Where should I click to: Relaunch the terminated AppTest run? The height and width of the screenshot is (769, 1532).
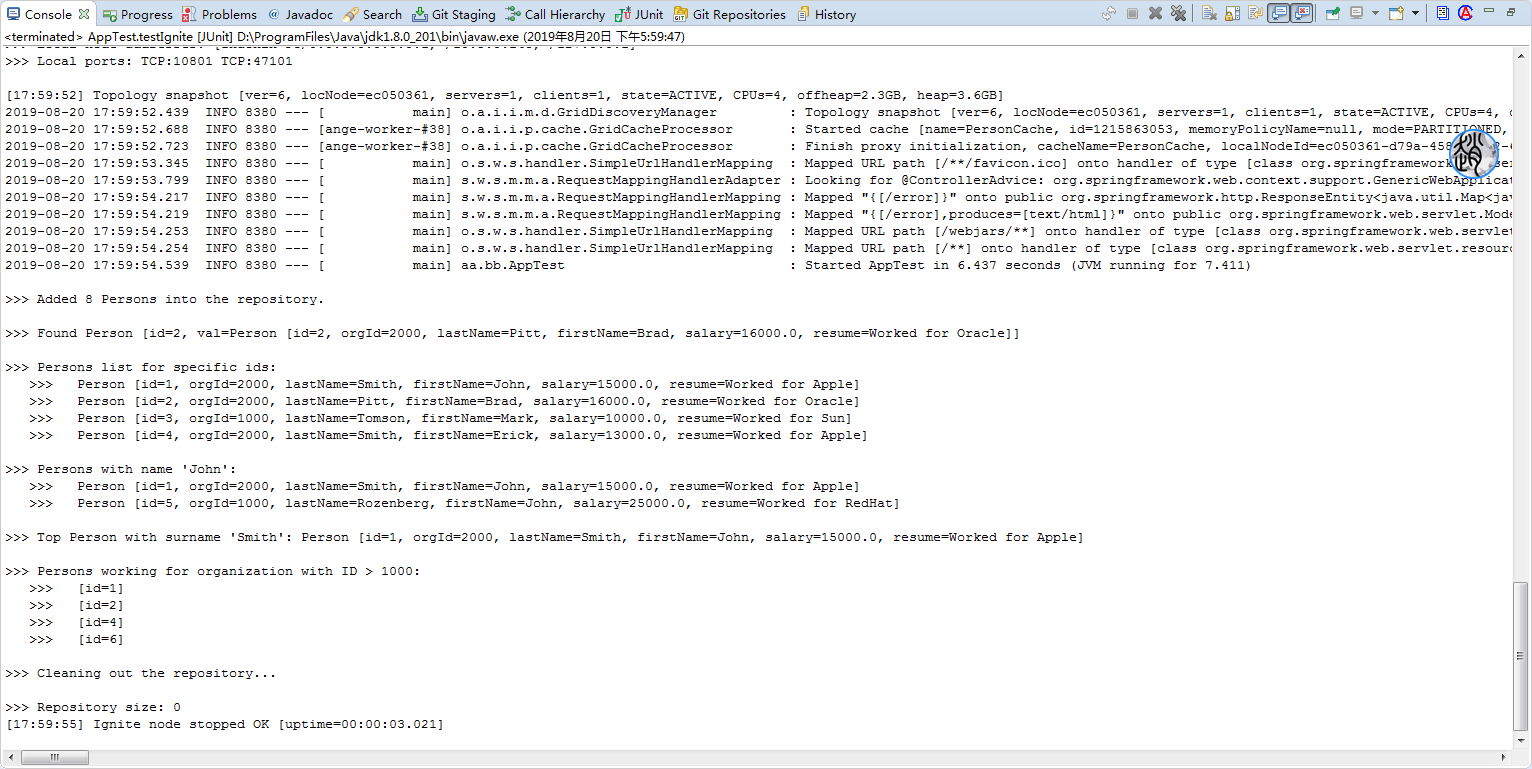[x=1109, y=14]
